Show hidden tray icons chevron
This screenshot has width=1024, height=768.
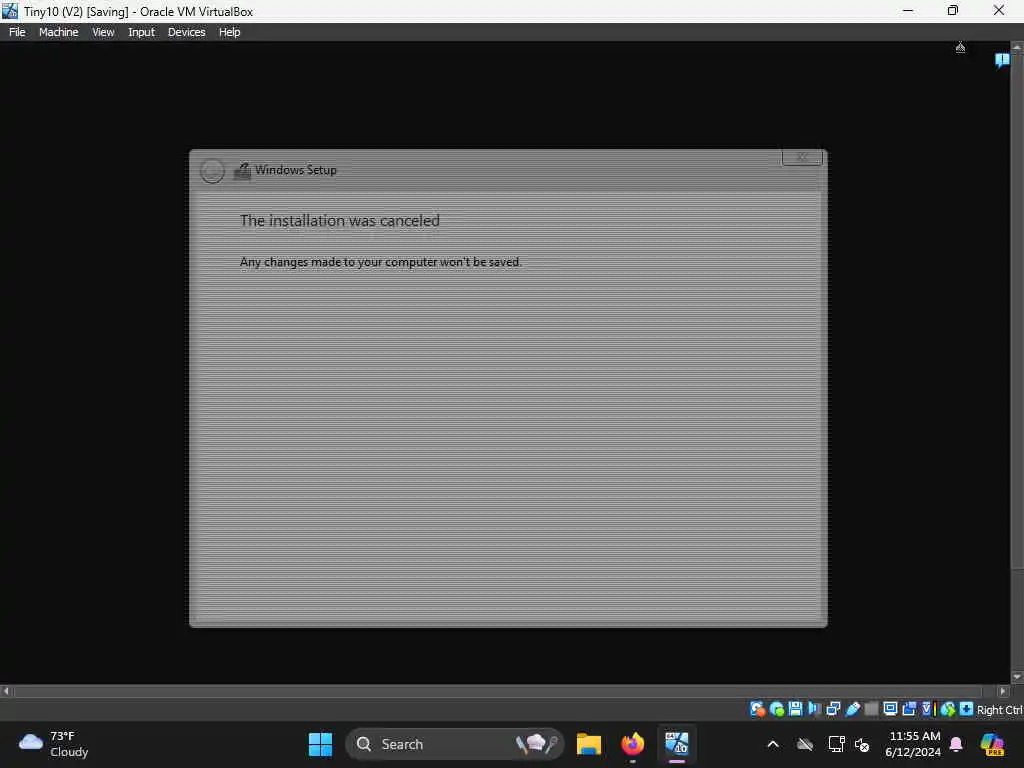[x=773, y=744]
